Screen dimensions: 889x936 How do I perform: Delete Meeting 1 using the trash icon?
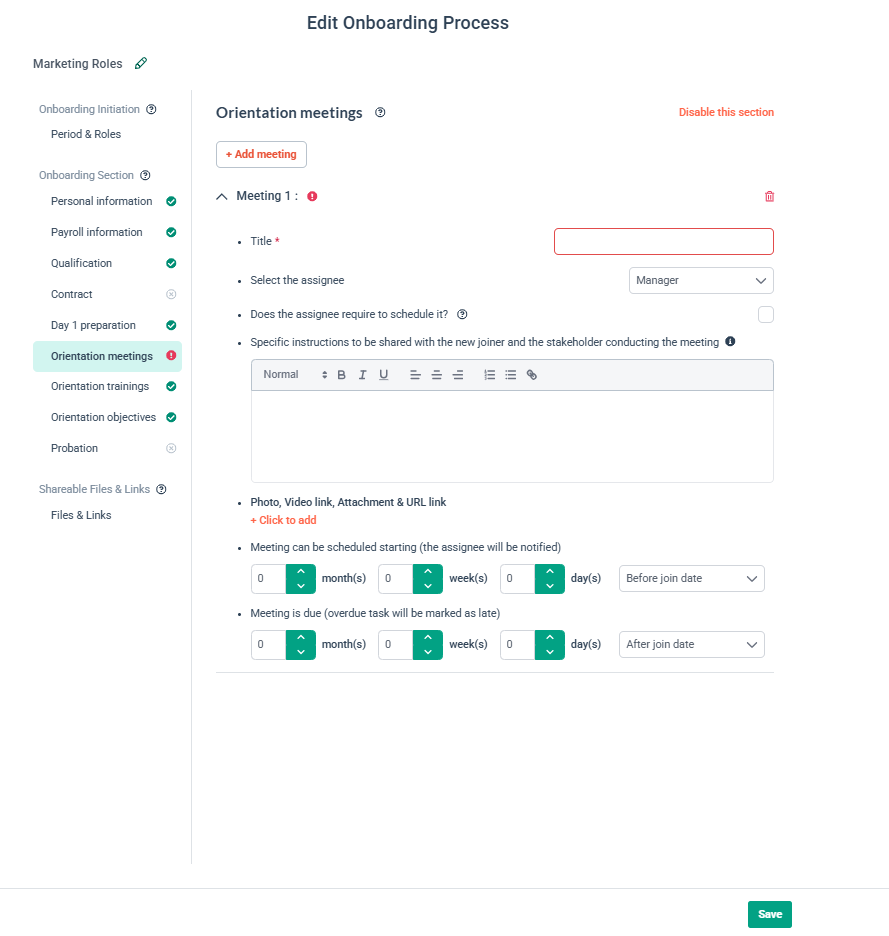[x=769, y=196]
